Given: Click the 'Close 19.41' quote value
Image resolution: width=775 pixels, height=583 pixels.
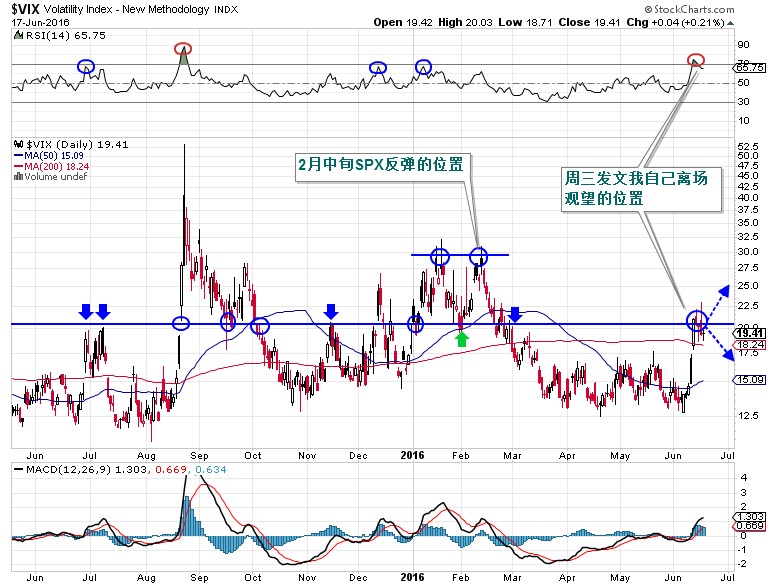Looking at the screenshot, I should (x=589, y=22).
